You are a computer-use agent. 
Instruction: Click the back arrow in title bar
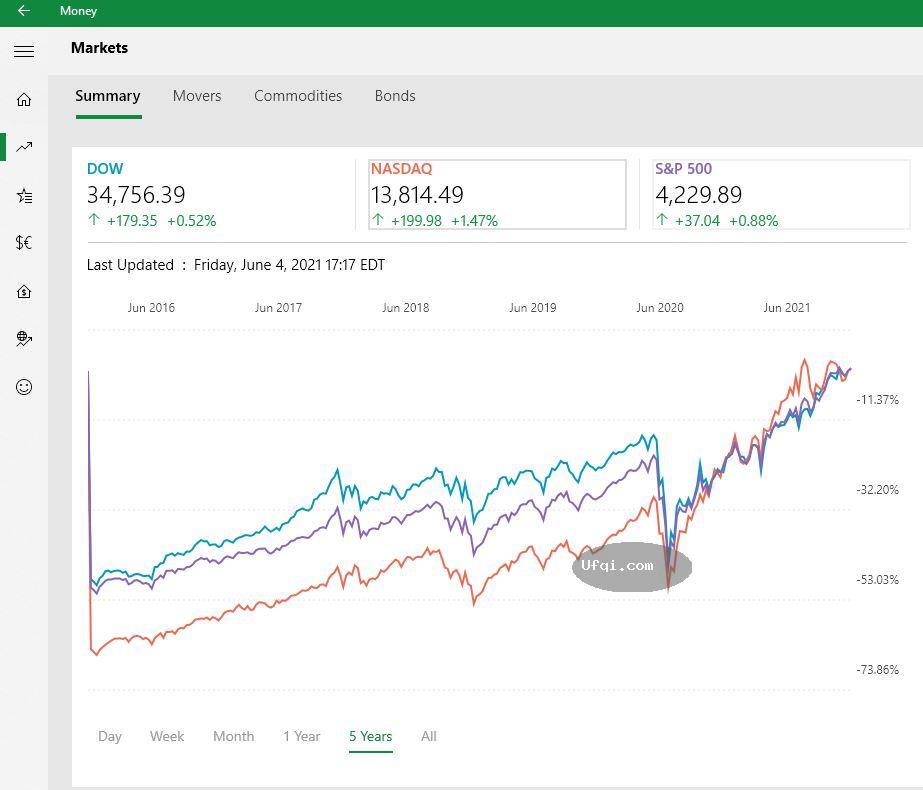[x=24, y=11]
